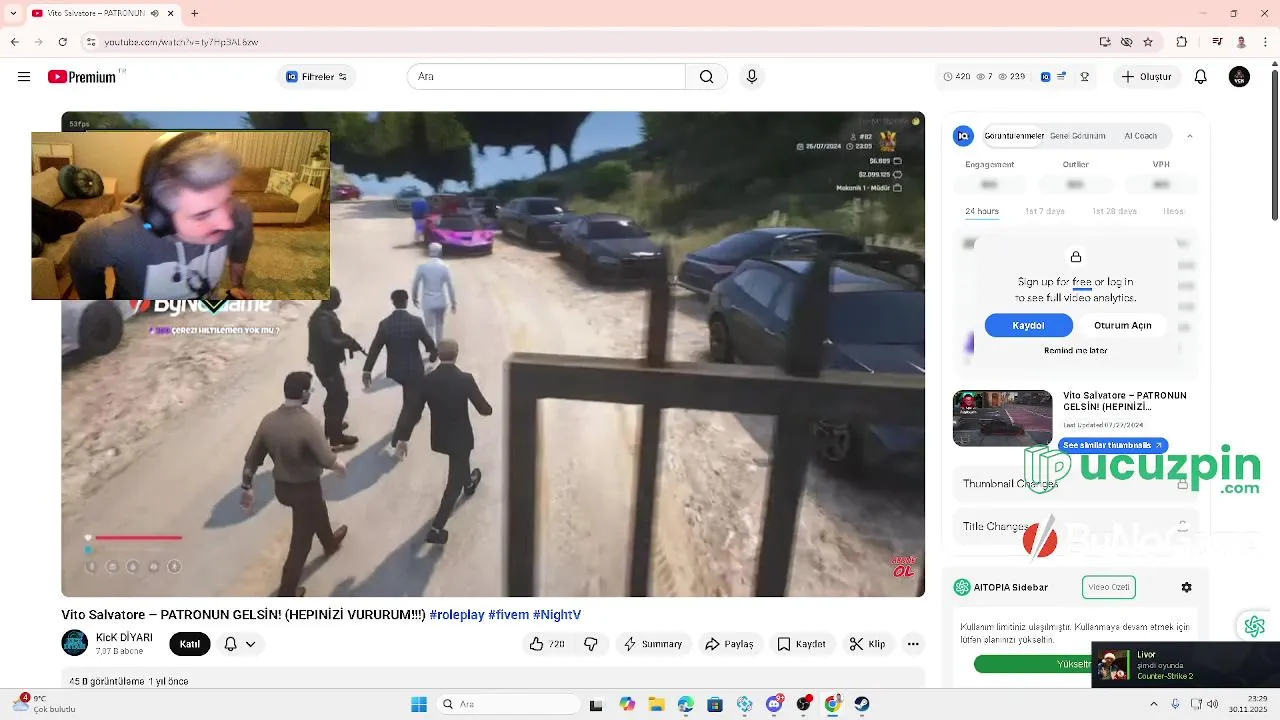The image size is (1280, 720).
Task: Click the video player to pause
Action: click(493, 354)
